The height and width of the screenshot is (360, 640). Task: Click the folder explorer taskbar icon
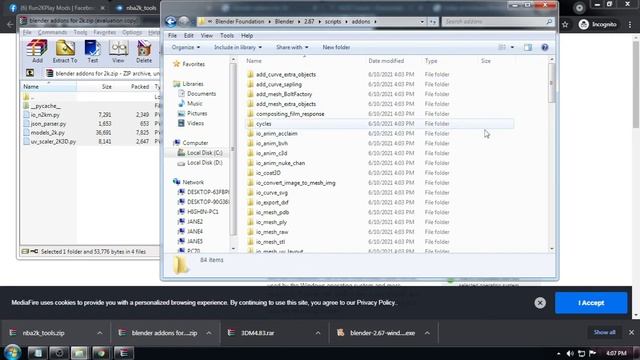click(x=79, y=353)
